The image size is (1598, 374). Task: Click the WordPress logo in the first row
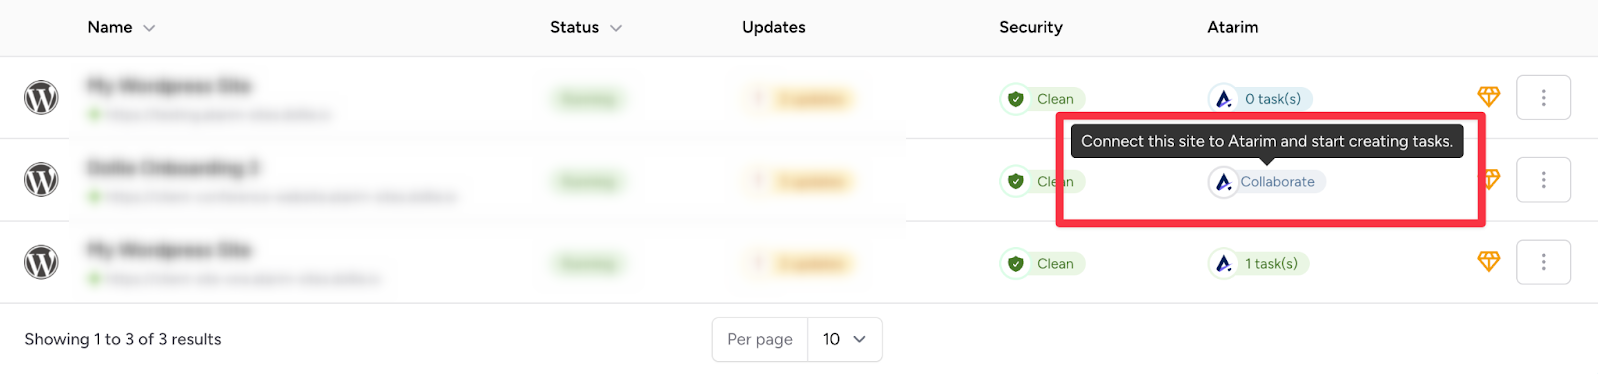(x=41, y=98)
